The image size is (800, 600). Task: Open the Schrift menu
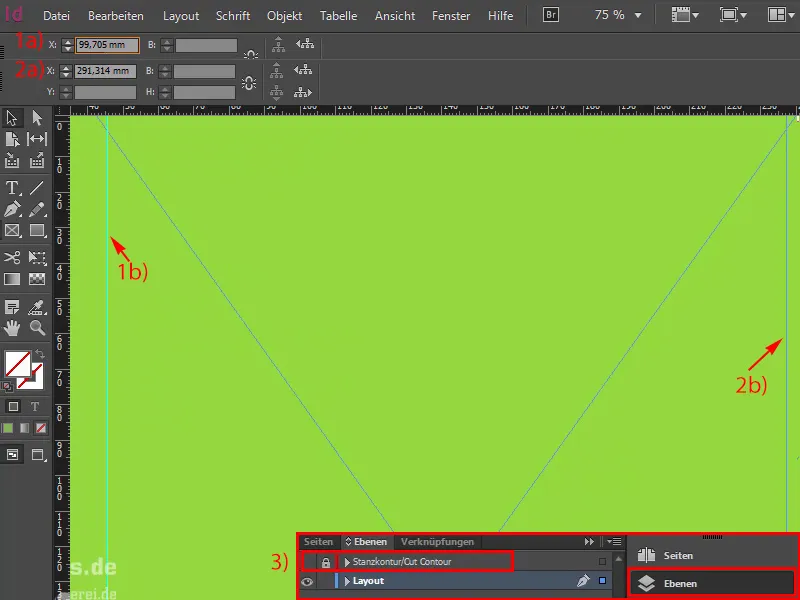(233, 16)
